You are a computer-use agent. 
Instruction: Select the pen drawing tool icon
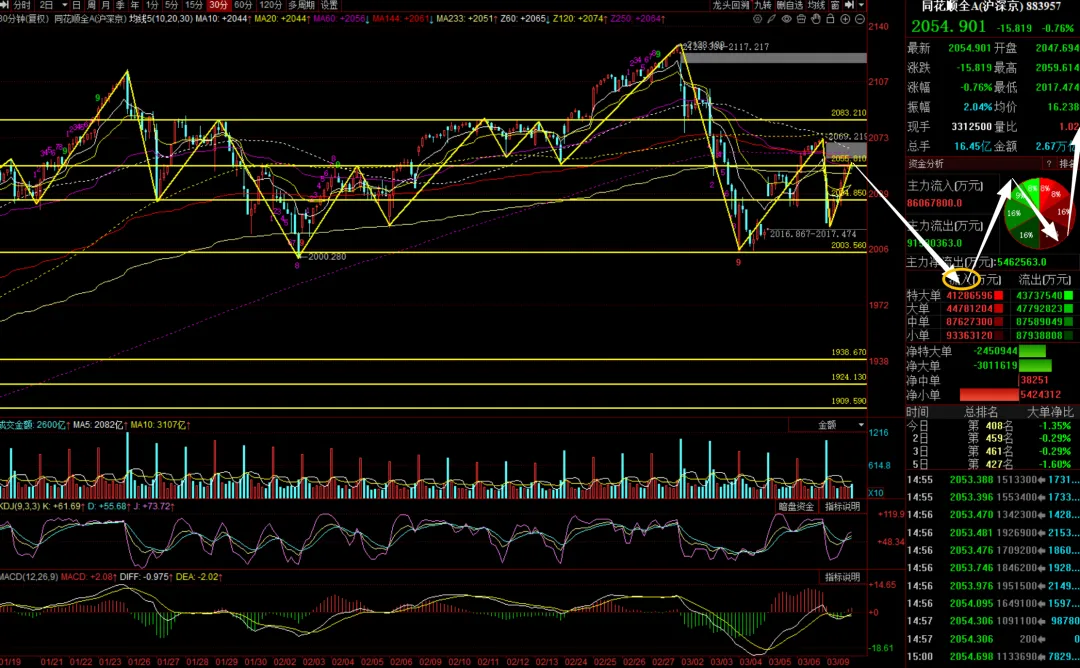click(771, 19)
